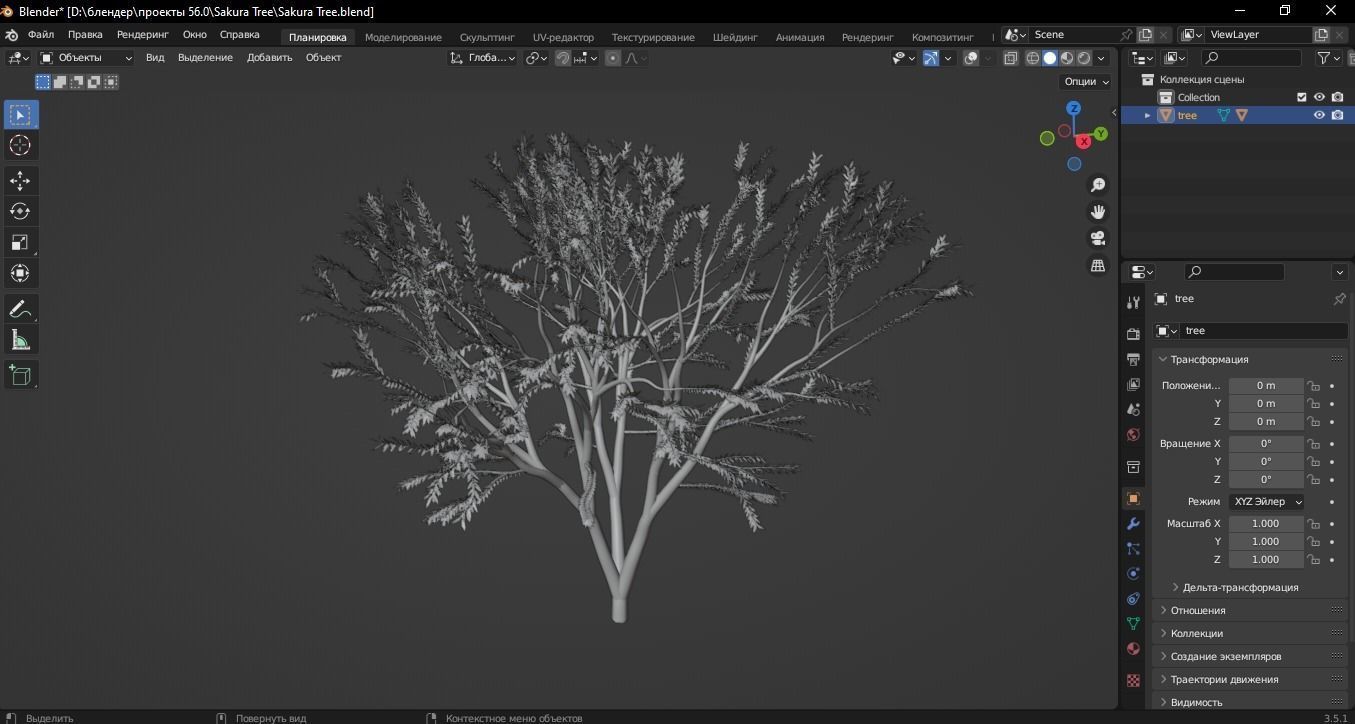Toggle viewport gizmos display button
This screenshot has width=1355, height=724.
point(931,58)
